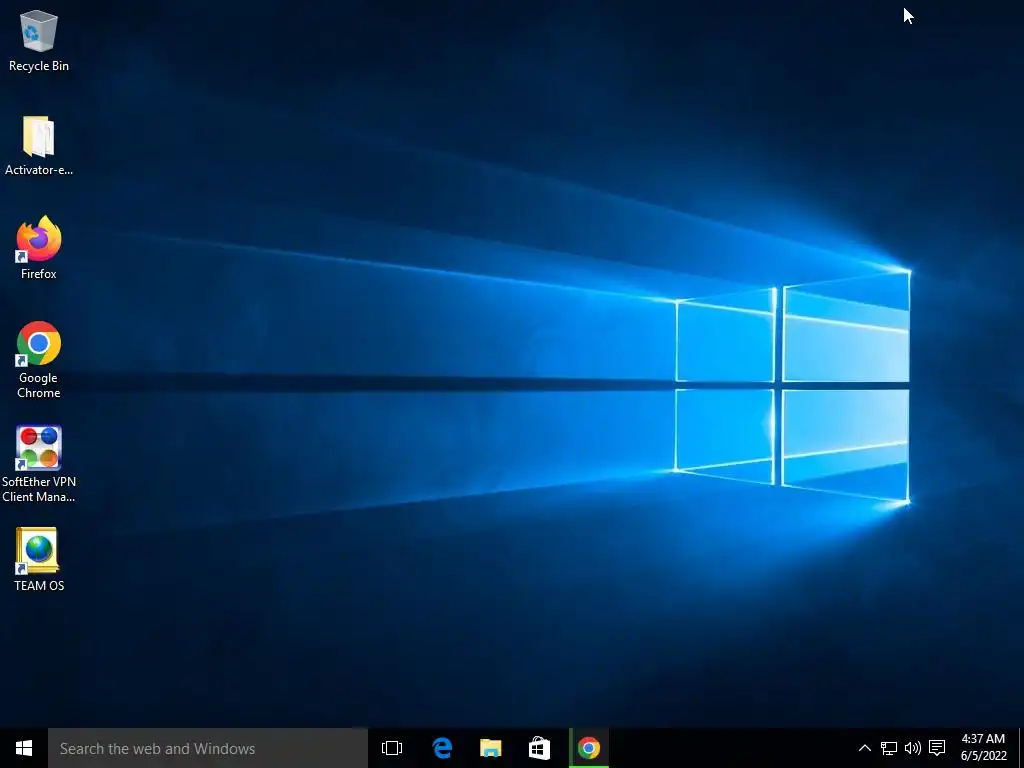This screenshot has width=1024, height=768.
Task: Click the Search the web and Windows box
Action: (208, 748)
